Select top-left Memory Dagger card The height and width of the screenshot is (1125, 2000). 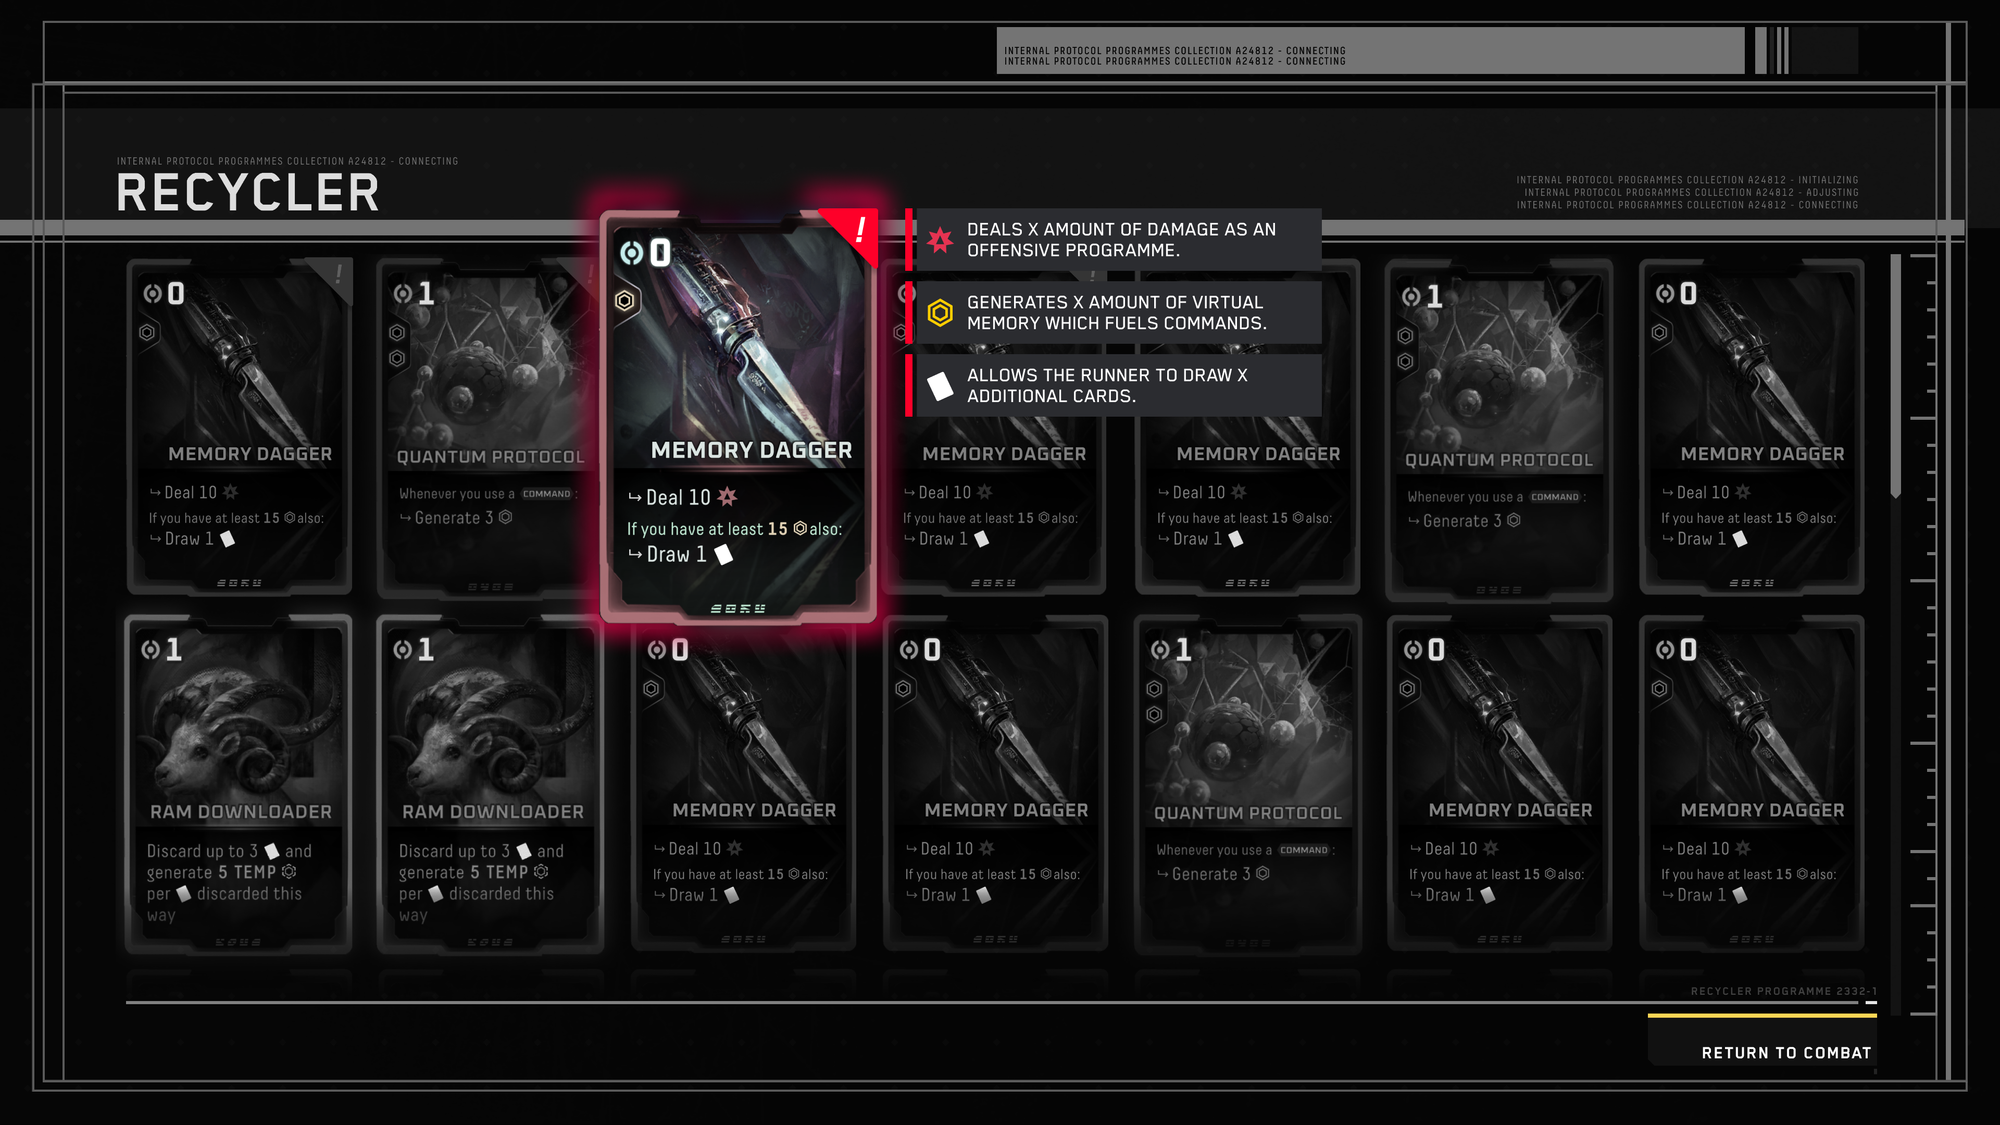[239, 427]
